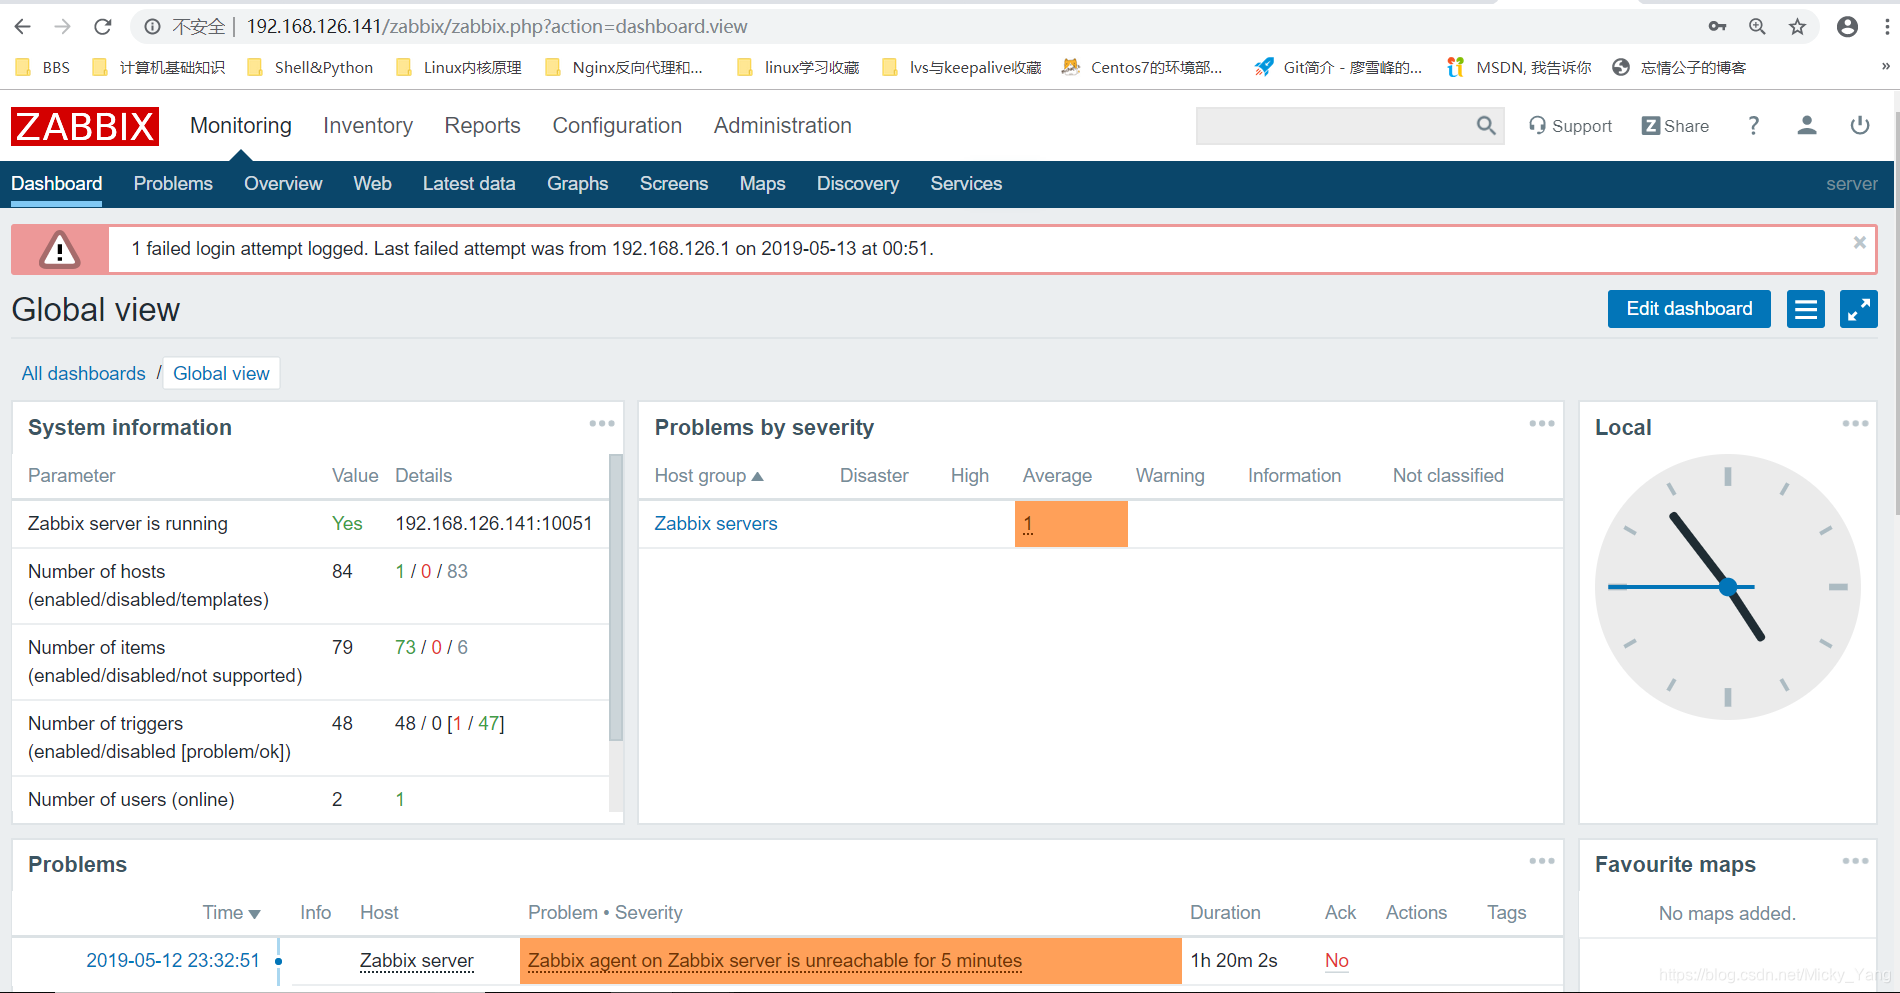Open the Centos7的环境部... bookmark

[1142, 67]
